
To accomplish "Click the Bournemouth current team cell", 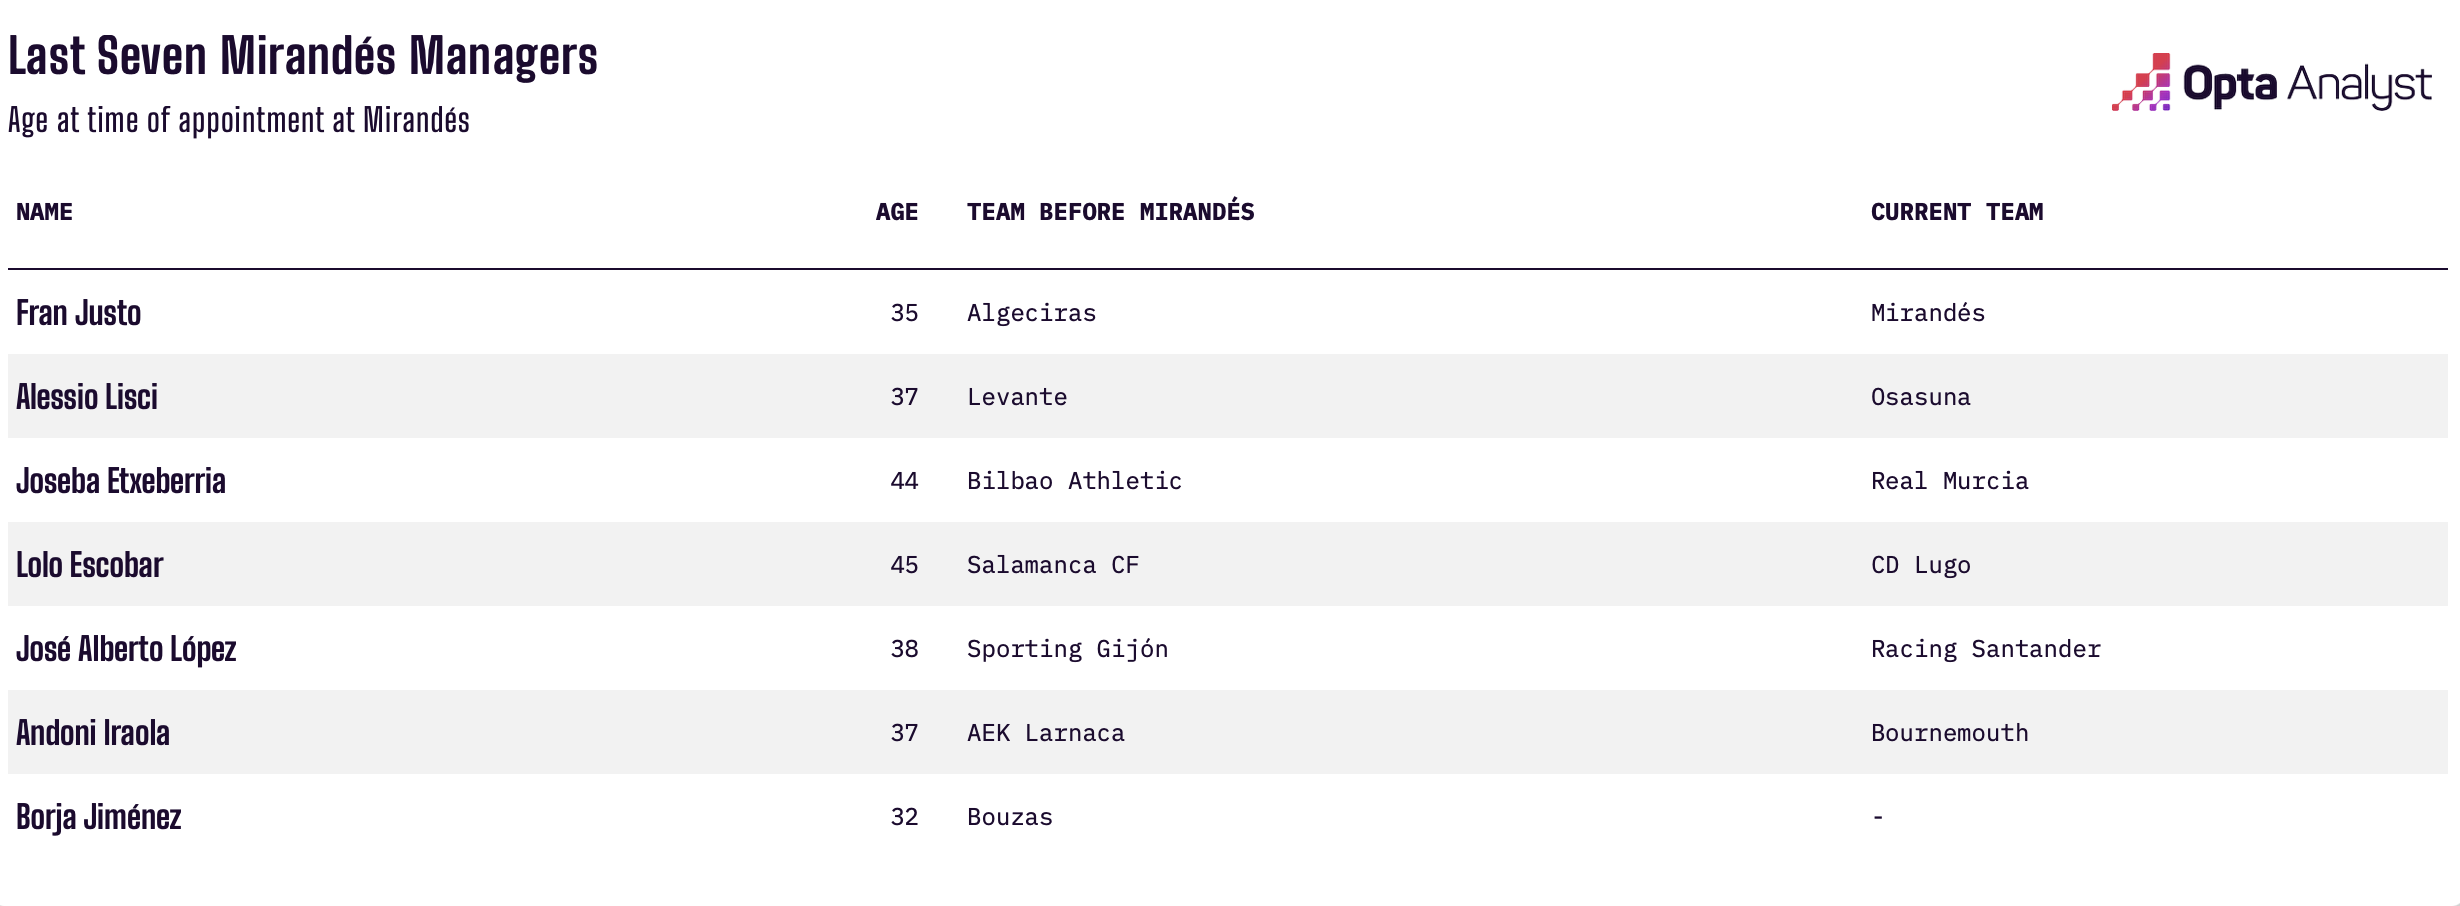I will click(x=1949, y=733).
